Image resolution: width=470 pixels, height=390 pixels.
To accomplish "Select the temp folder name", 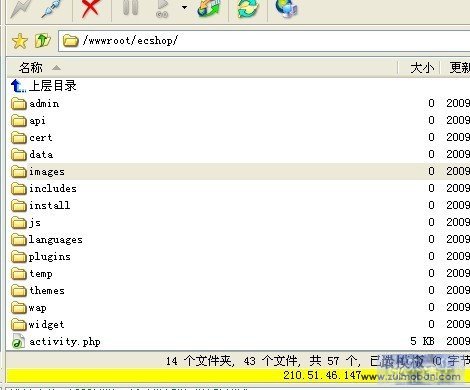I will point(41,274).
